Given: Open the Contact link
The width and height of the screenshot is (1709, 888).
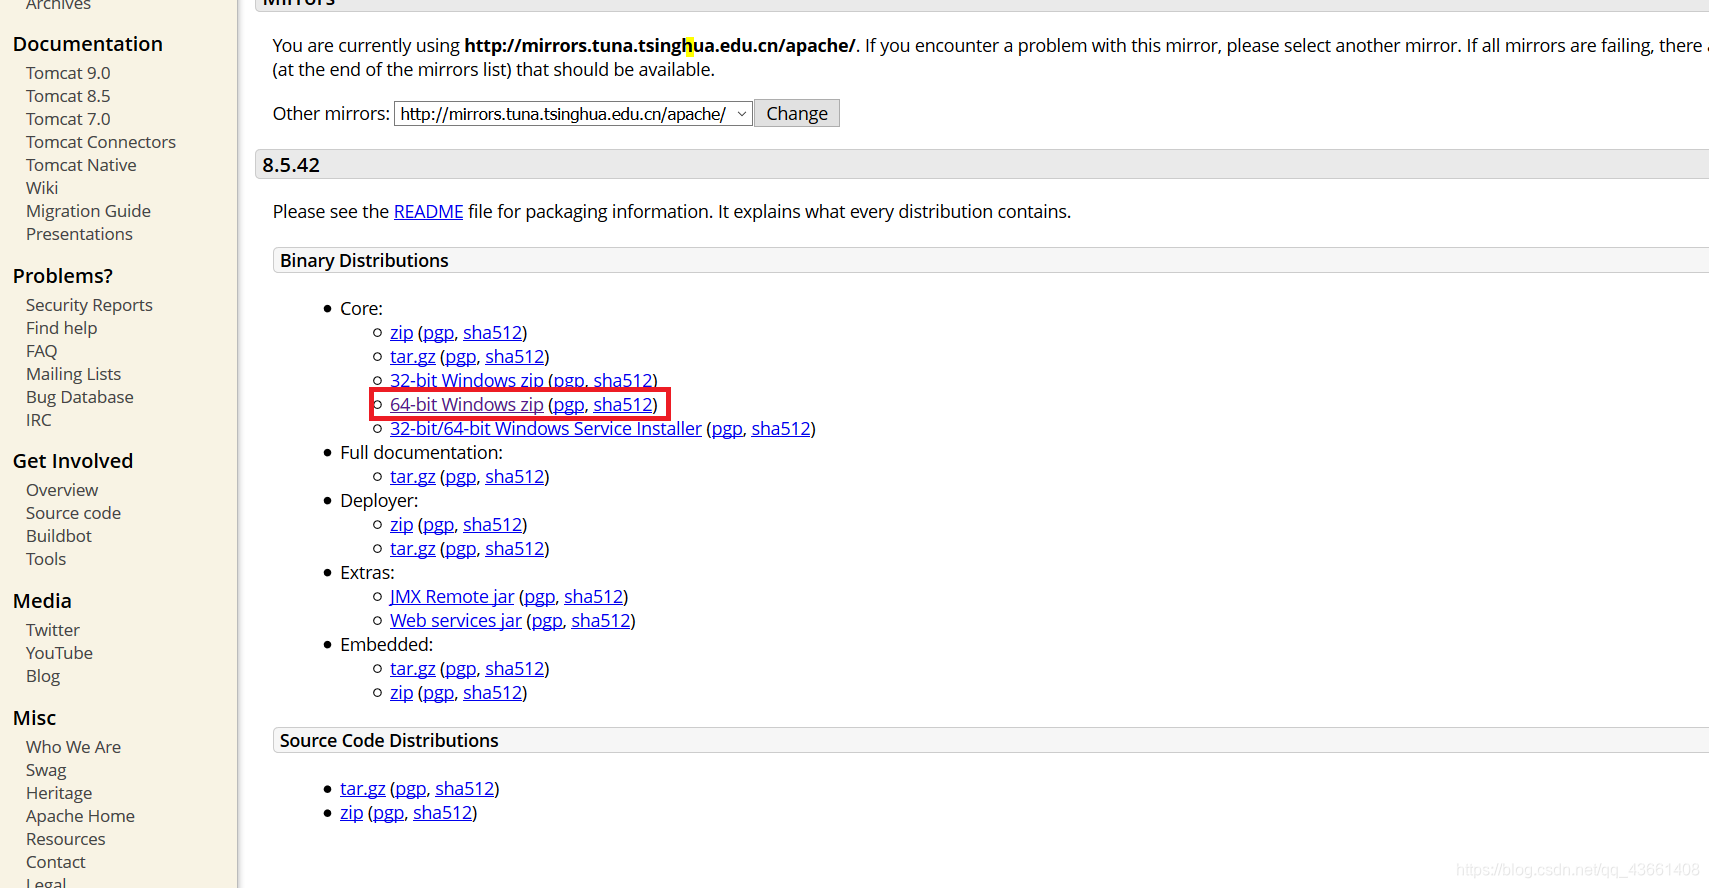Looking at the screenshot, I should pos(55,862).
